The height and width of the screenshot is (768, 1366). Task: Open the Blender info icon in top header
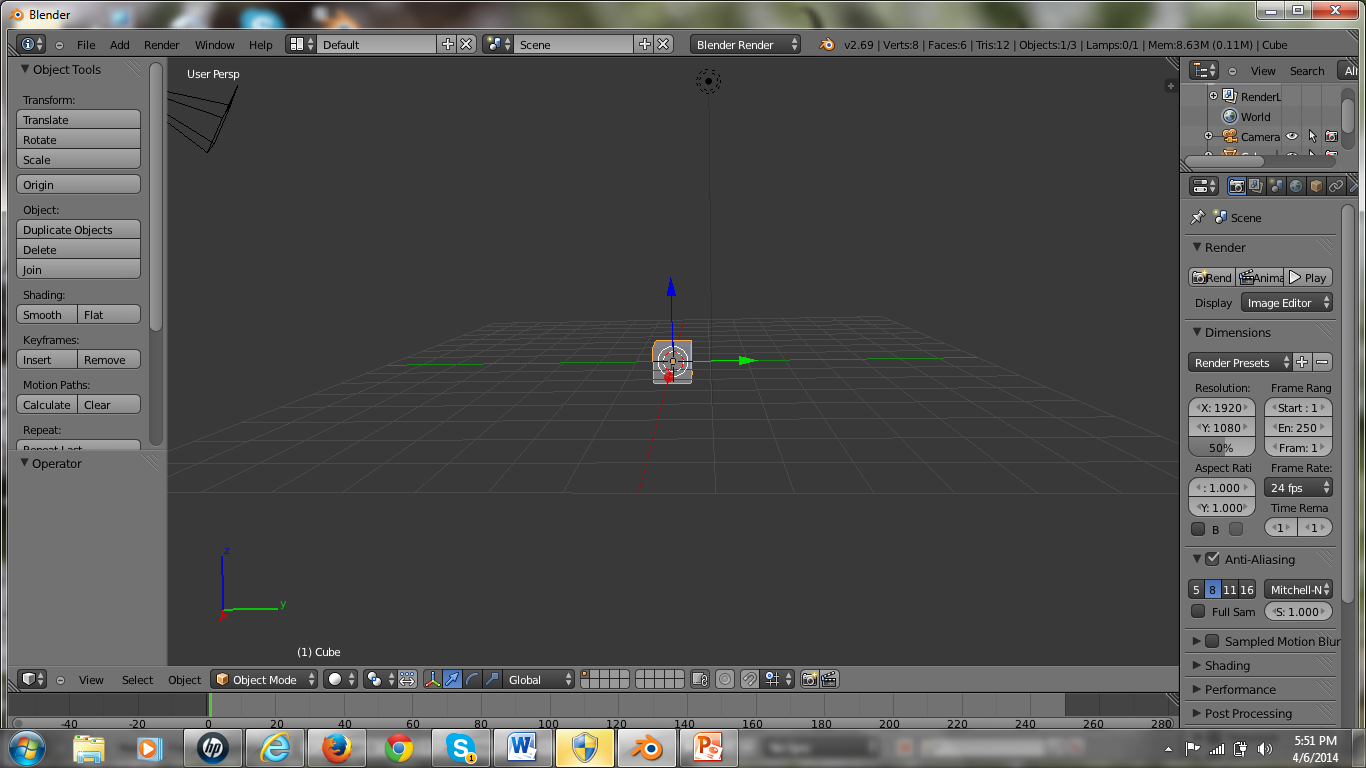27,44
